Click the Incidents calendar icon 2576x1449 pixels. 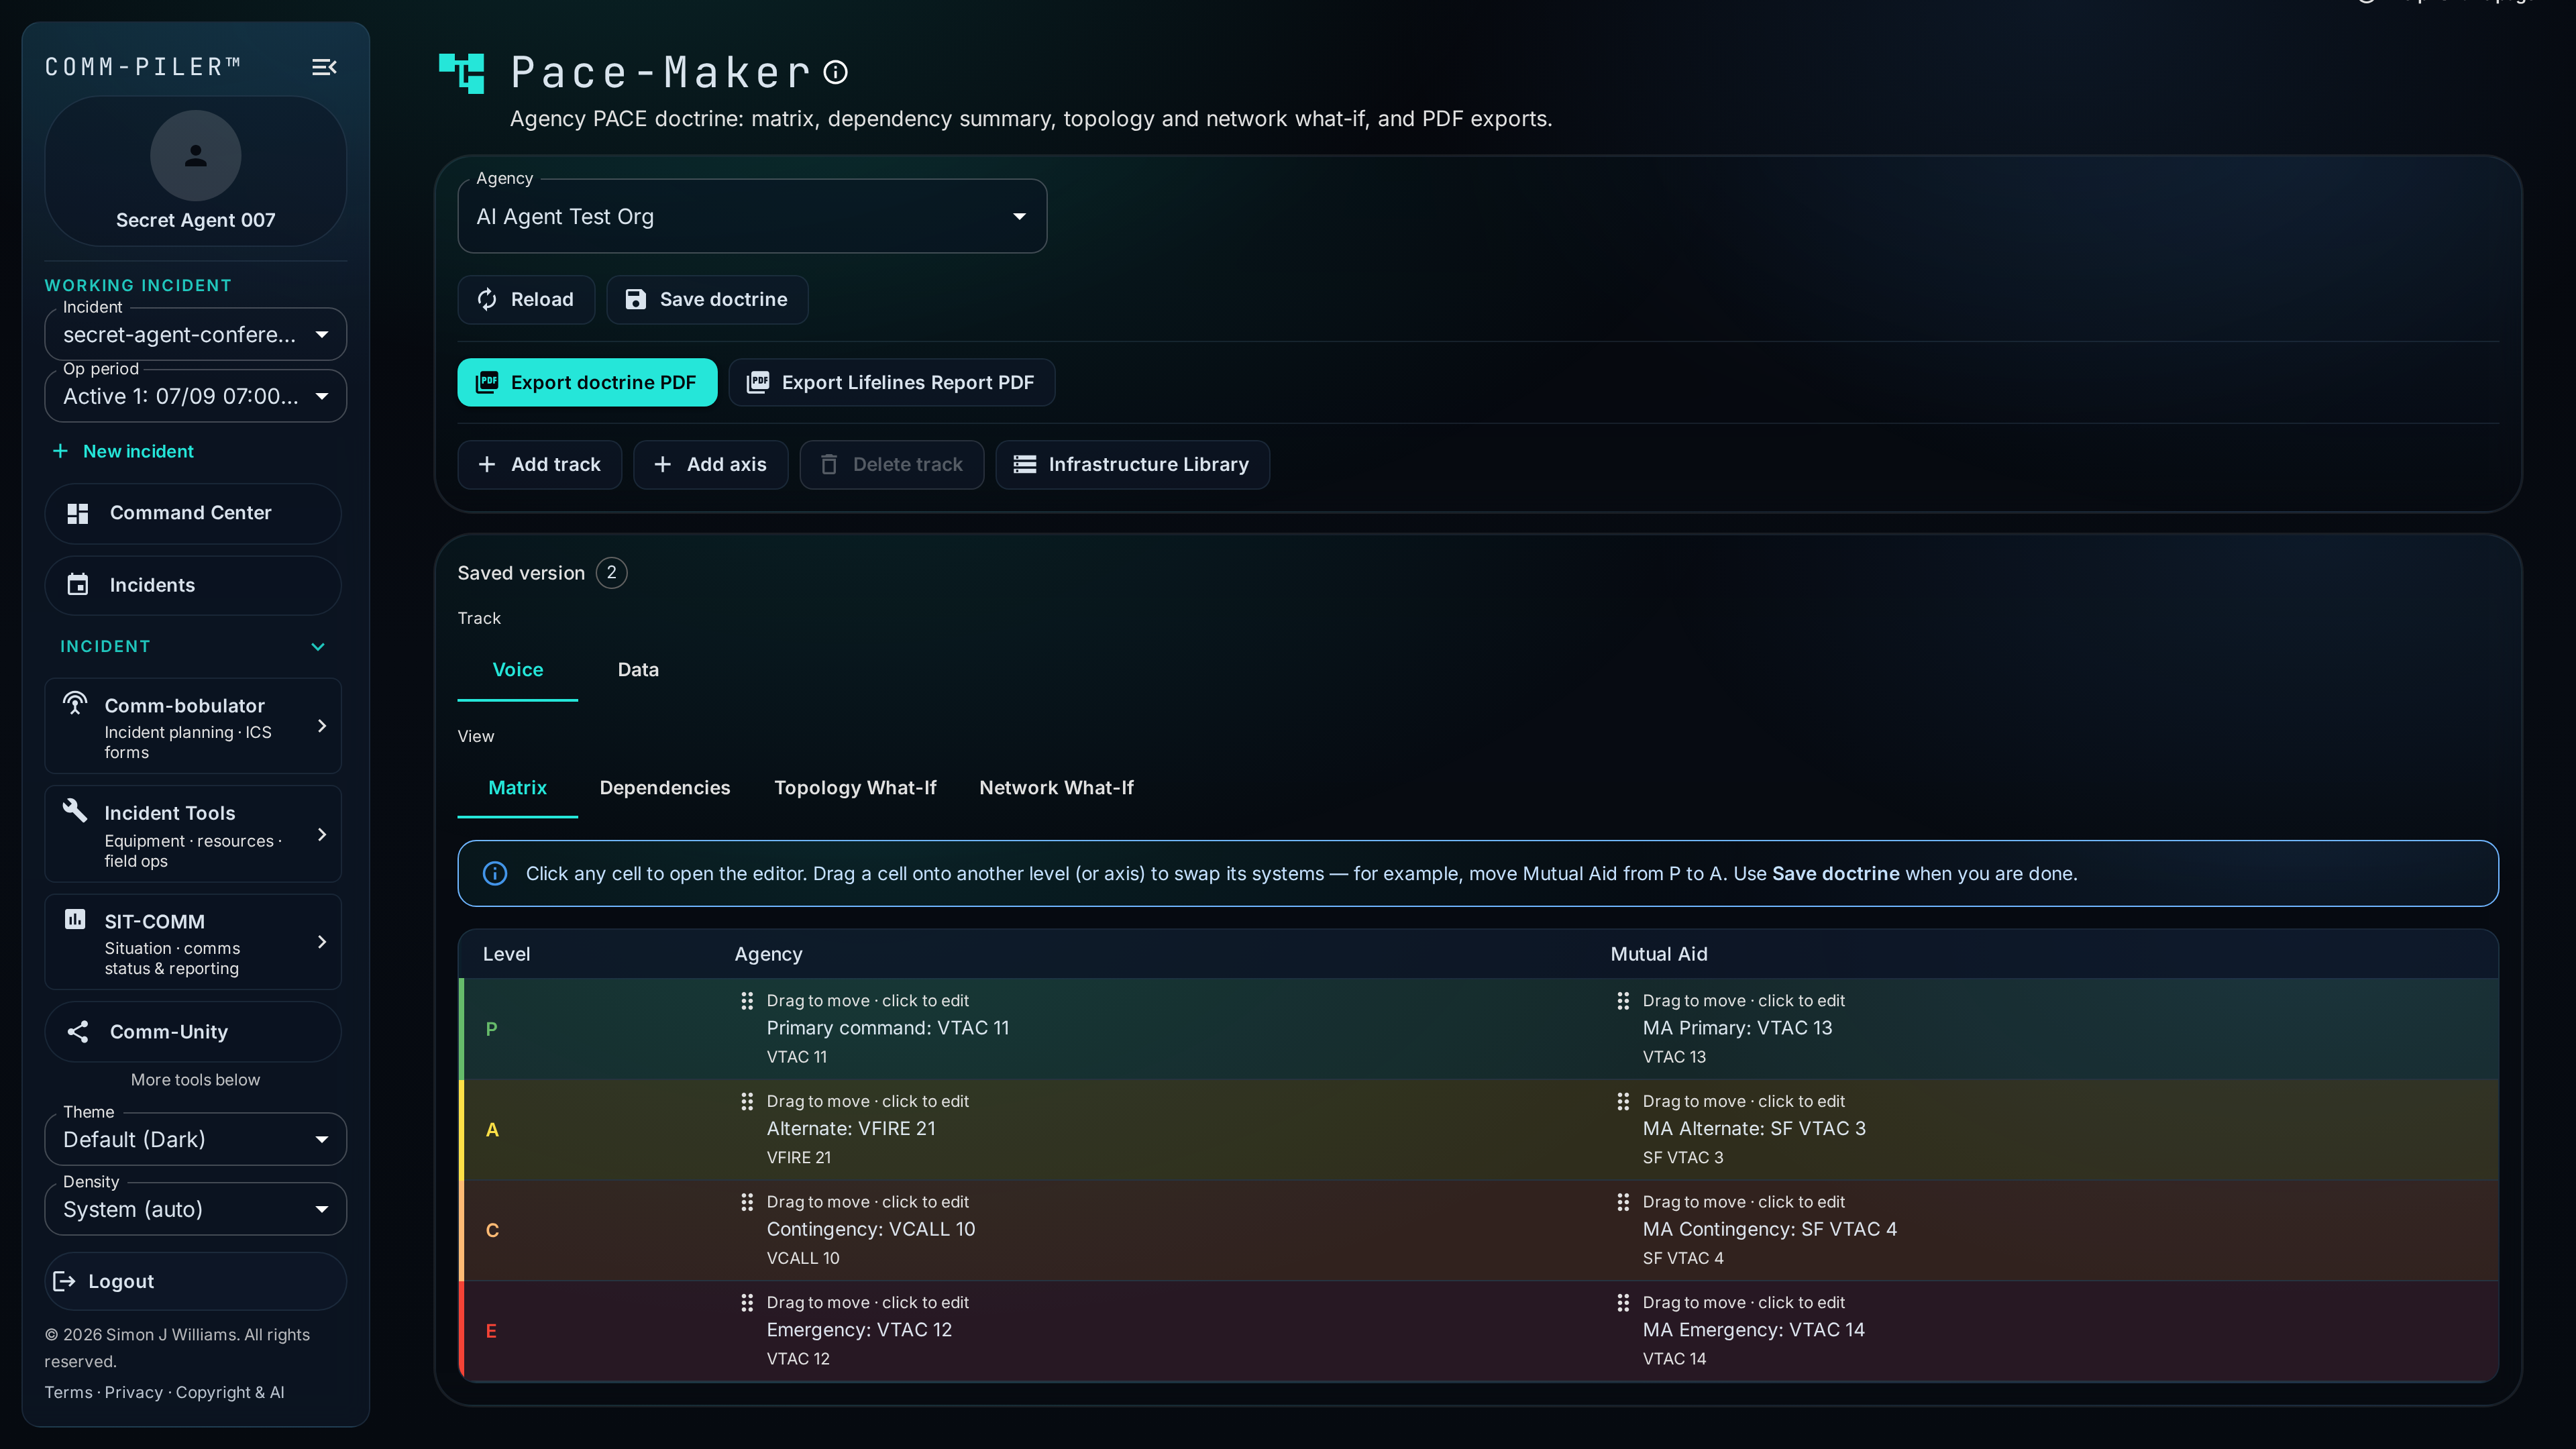pyautogui.click(x=78, y=585)
